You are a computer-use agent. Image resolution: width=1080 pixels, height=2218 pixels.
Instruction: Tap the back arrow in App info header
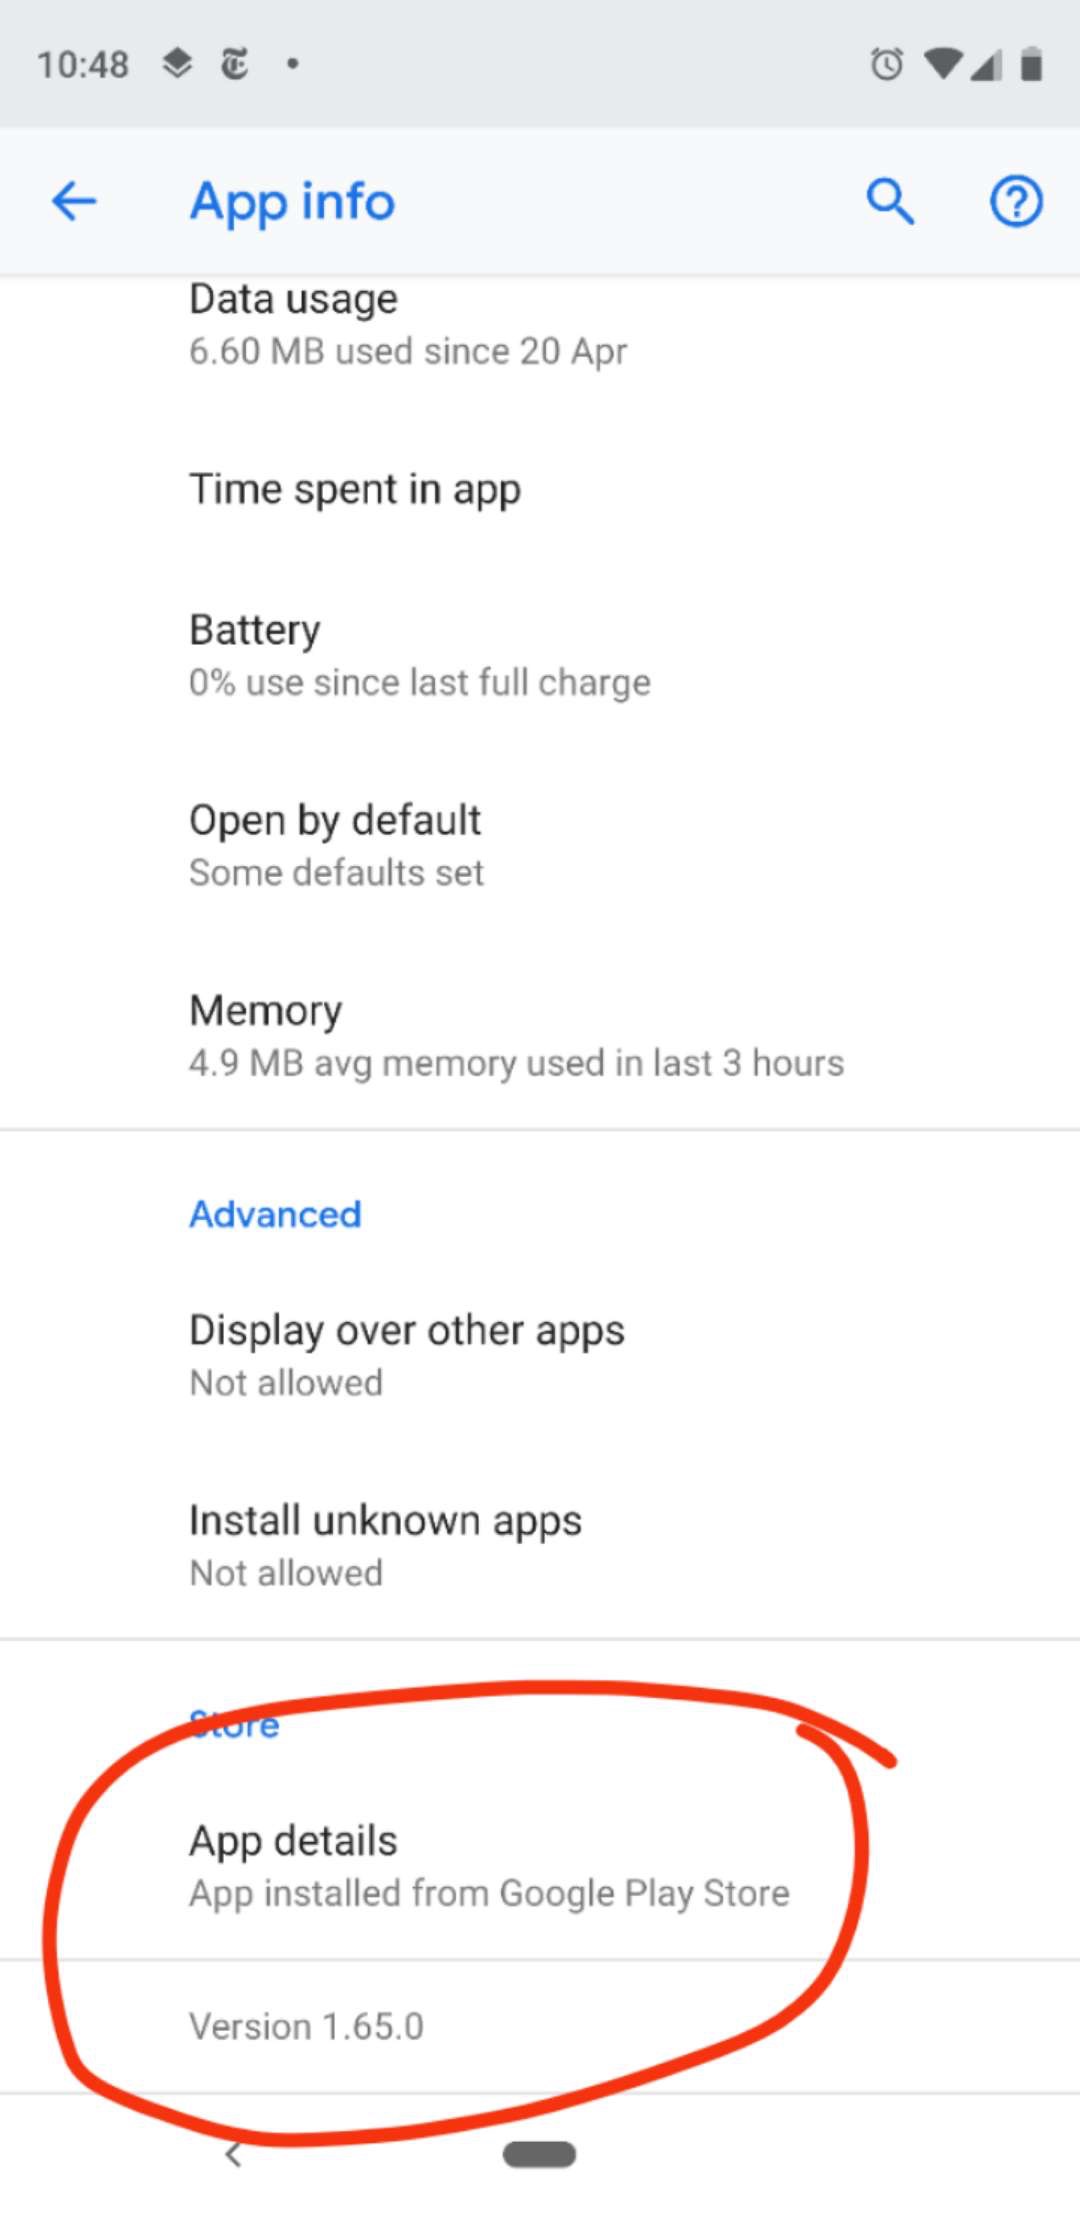coord(75,201)
